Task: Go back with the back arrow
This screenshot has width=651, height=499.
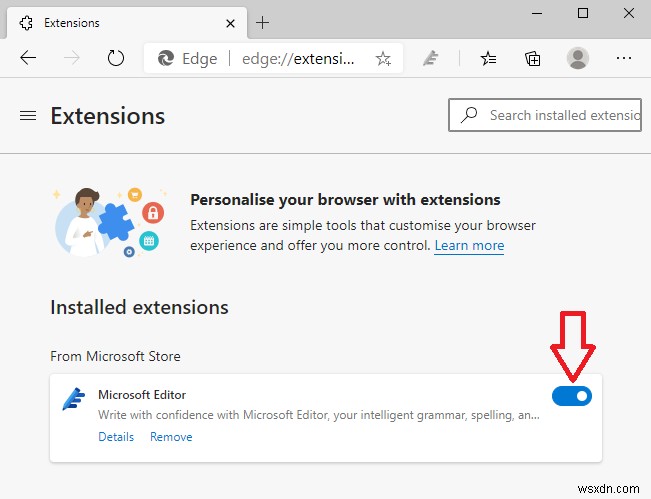Action: [x=28, y=58]
